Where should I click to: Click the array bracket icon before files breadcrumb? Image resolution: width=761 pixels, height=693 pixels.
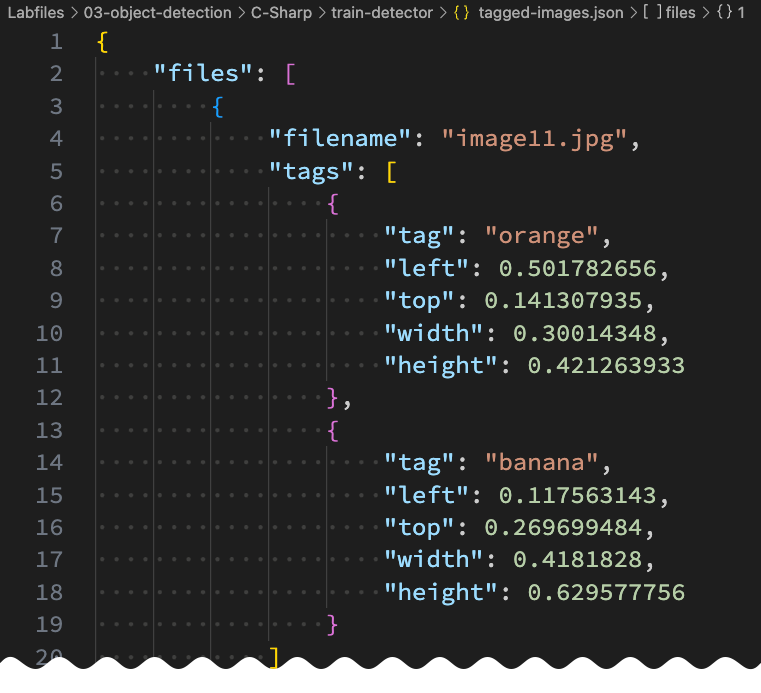coord(653,12)
